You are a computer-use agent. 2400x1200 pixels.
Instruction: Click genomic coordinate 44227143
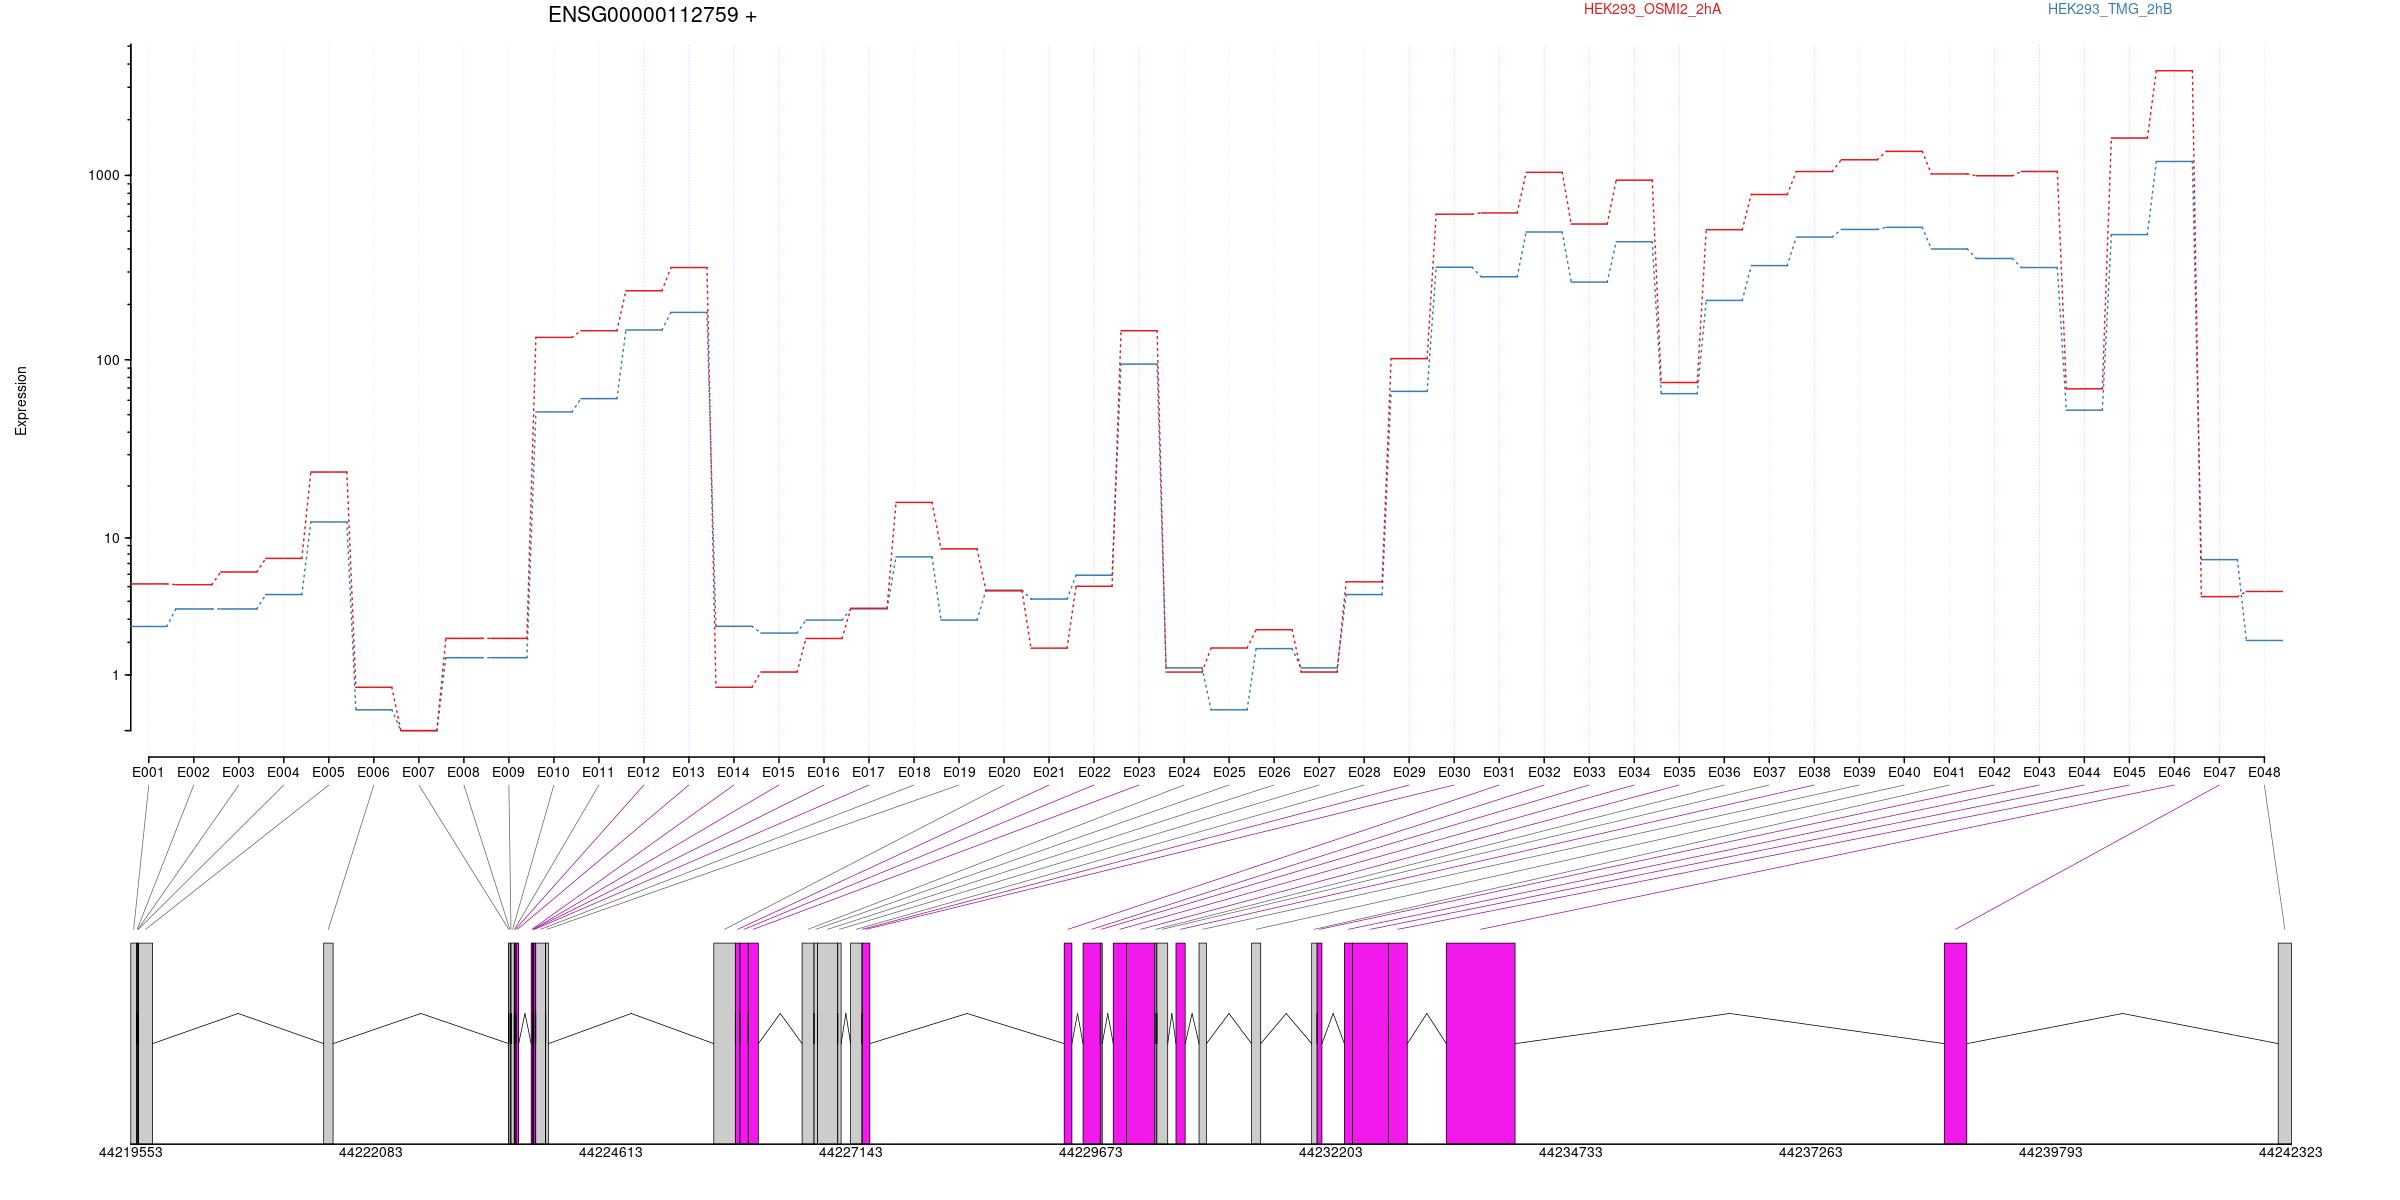[x=850, y=1152]
